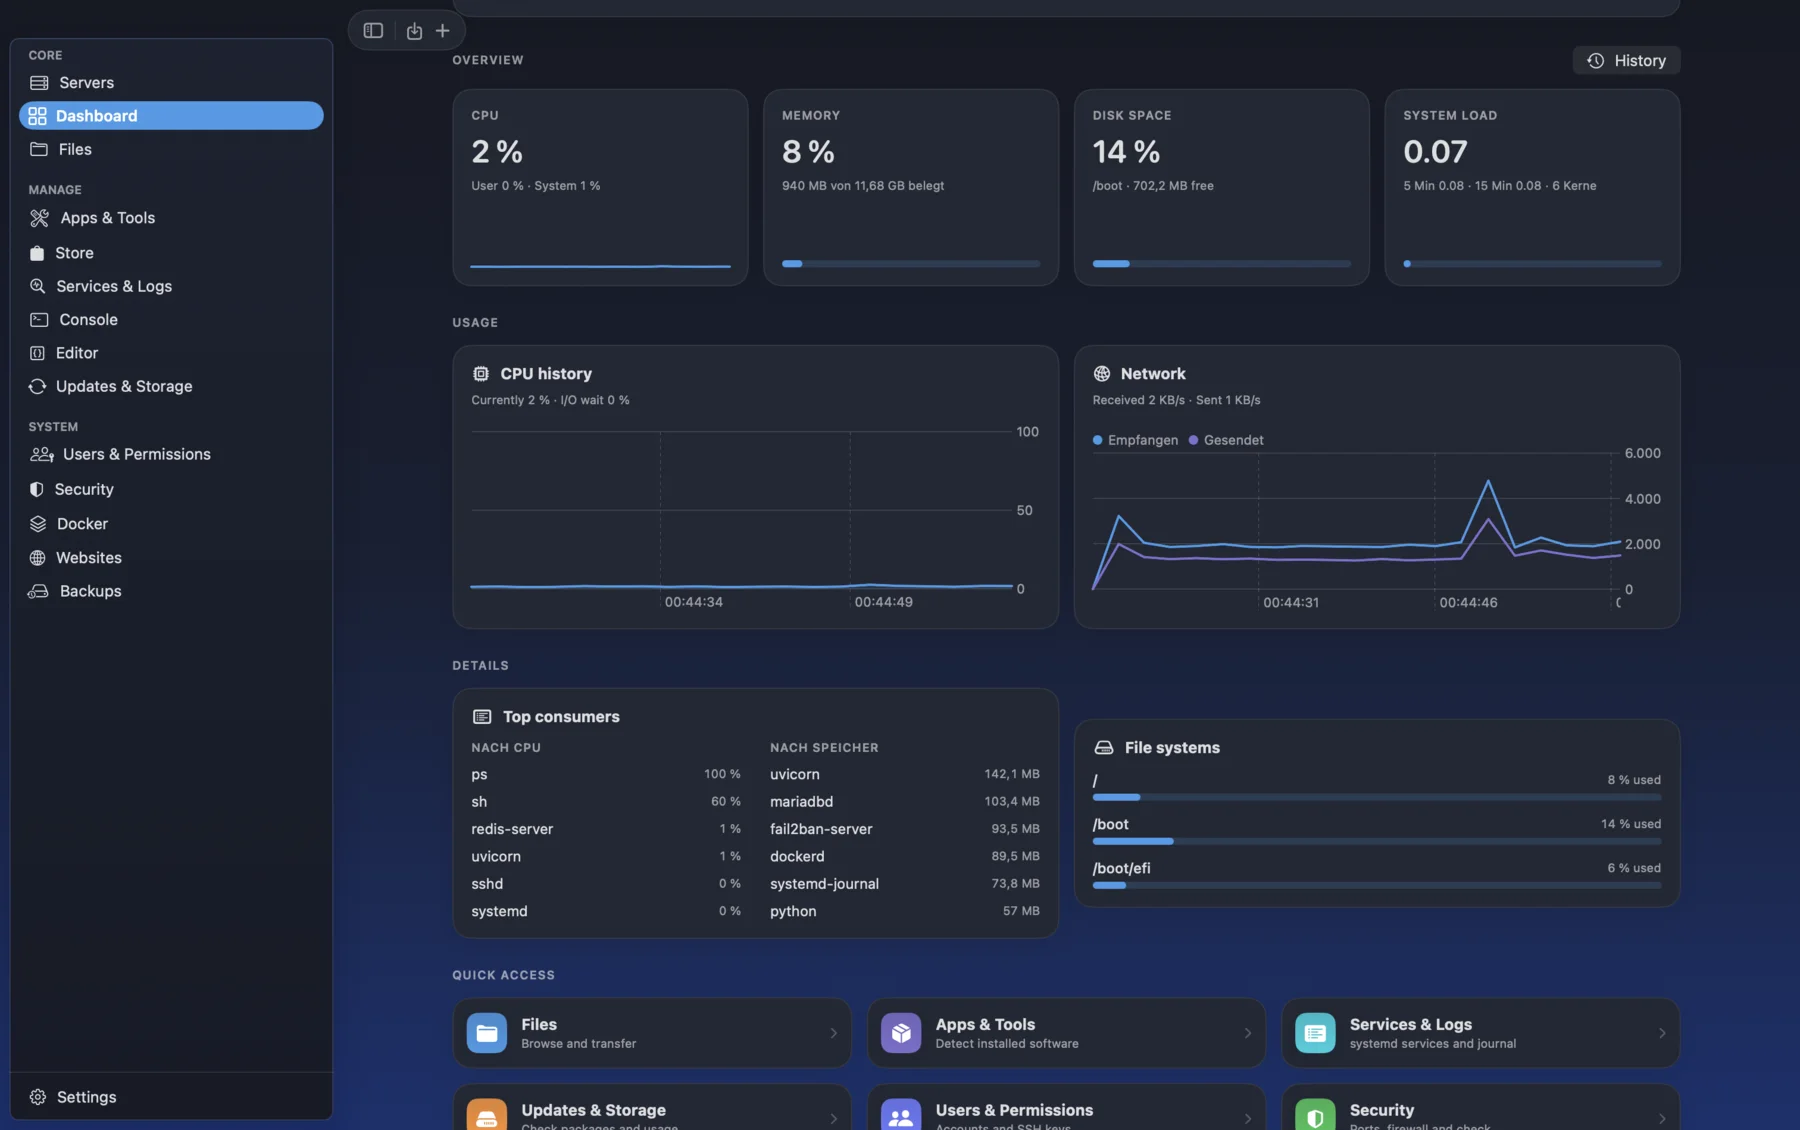Screen dimensions: 1800x1130
Task: Expand chevron on Apps & Tools card
Action: pos(1247,1033)
